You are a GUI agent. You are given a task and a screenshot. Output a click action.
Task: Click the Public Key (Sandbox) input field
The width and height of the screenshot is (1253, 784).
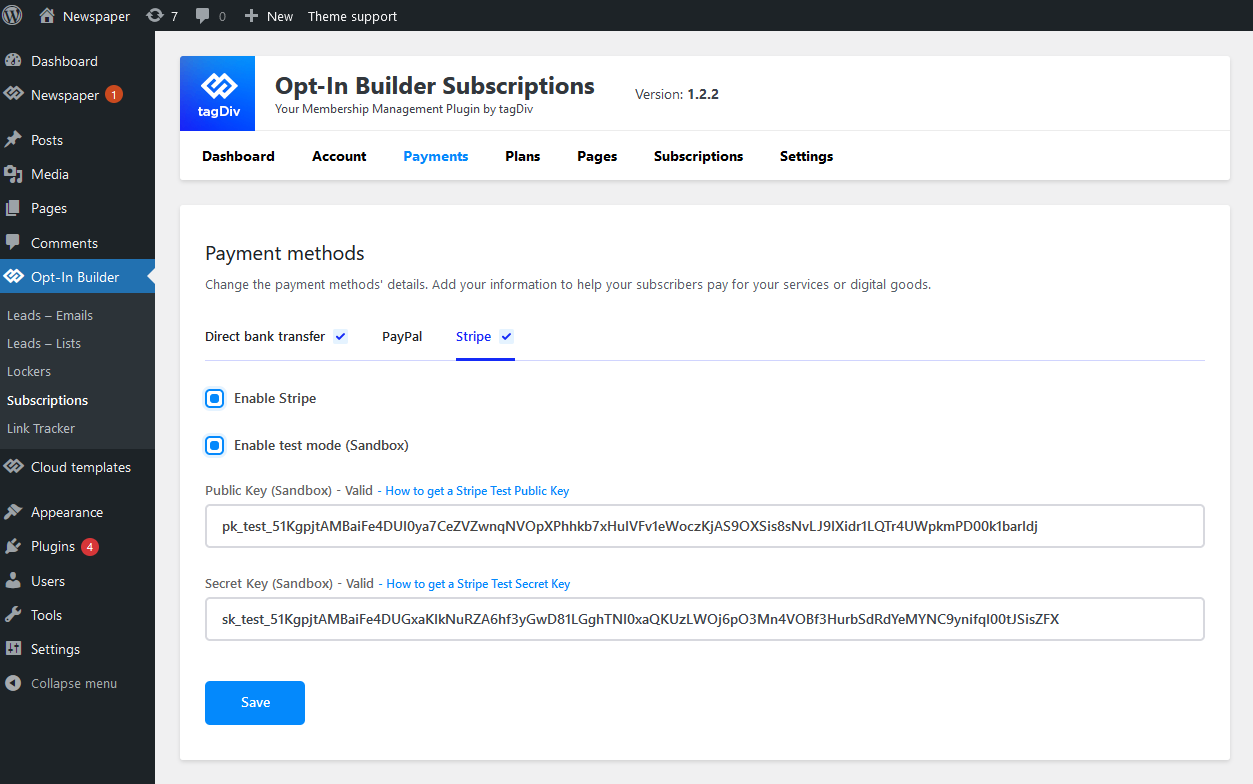click(705, 526)
